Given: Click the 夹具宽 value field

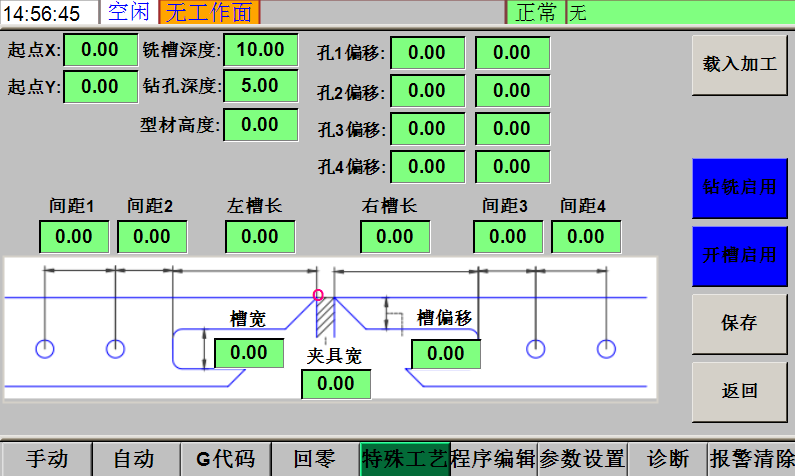Looking at the screenshot, I should 336,384.
